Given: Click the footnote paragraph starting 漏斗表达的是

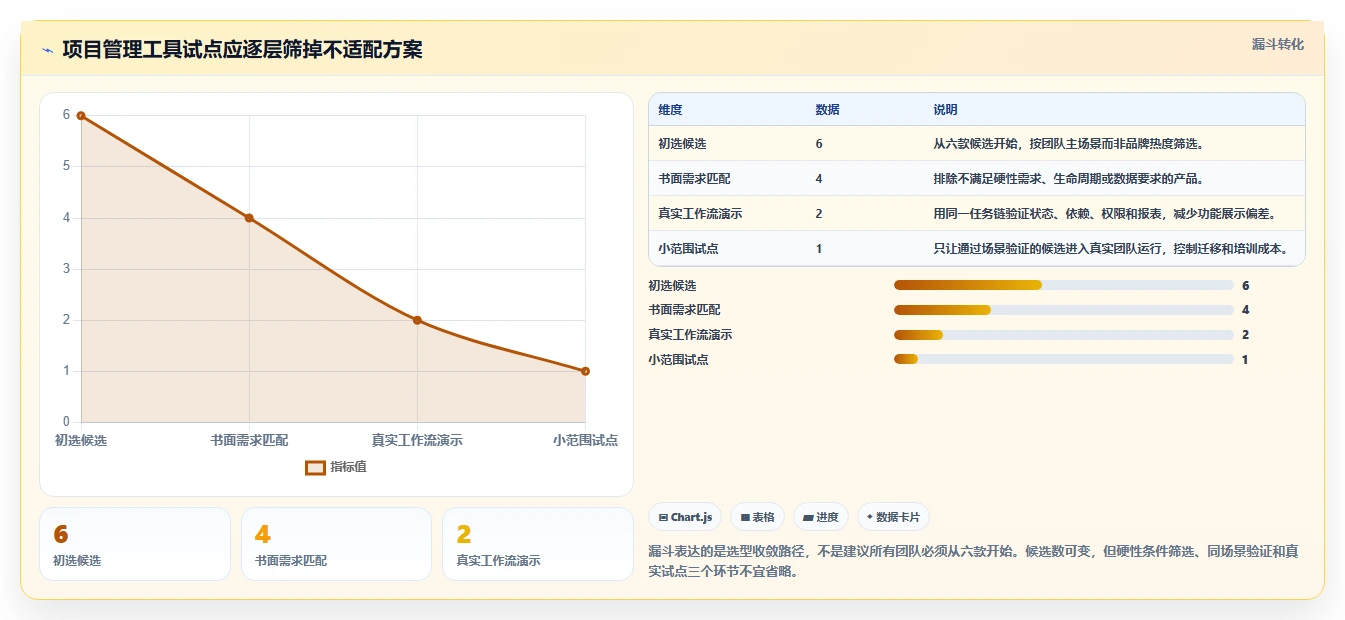Looking at the screenshot, I should click(x=974, y=562).
